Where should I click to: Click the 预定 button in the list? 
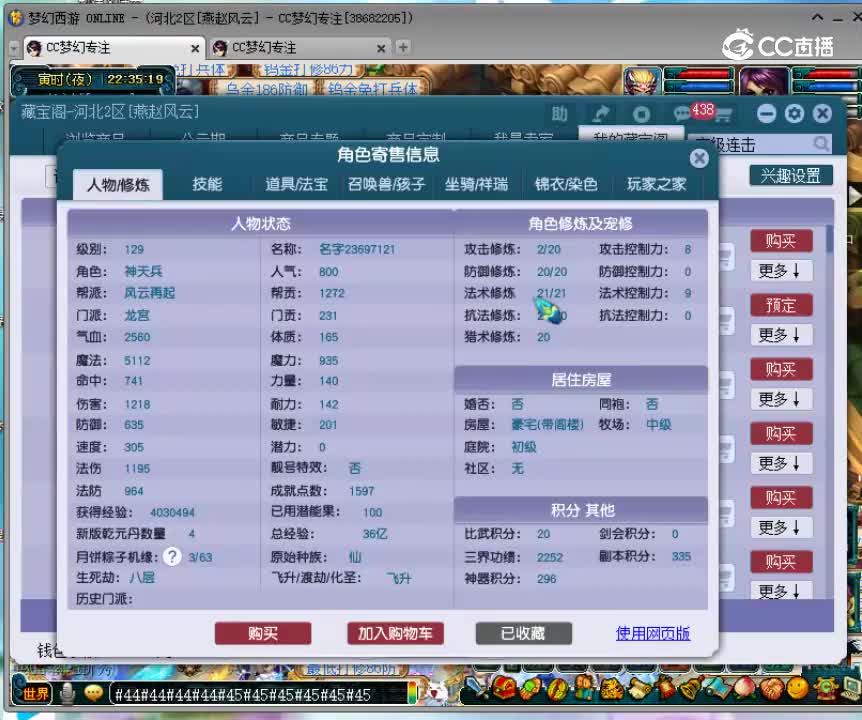(x=781, y=305)
